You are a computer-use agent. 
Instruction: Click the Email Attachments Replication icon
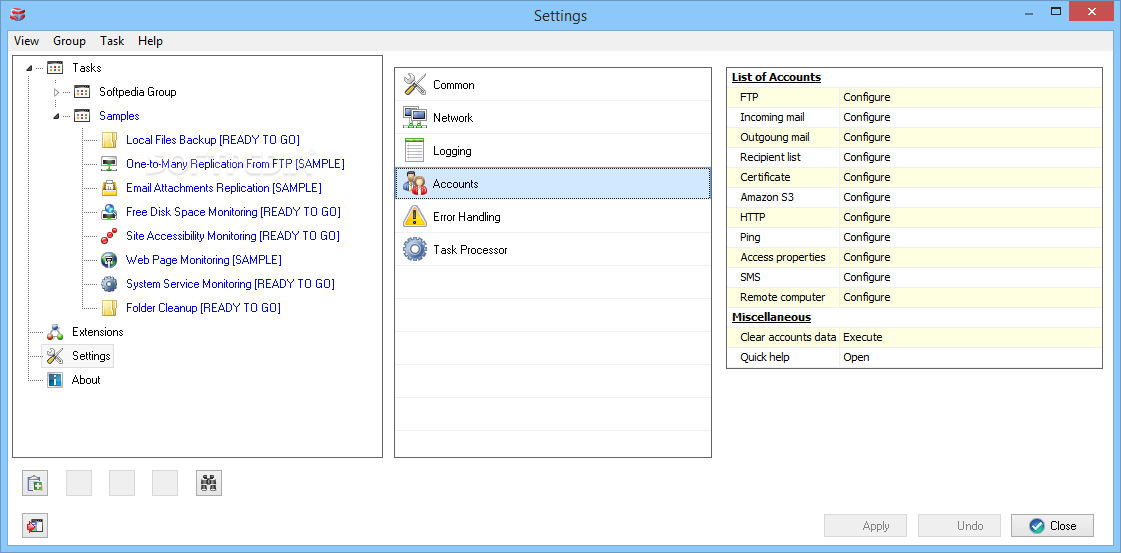pos(109,188)
